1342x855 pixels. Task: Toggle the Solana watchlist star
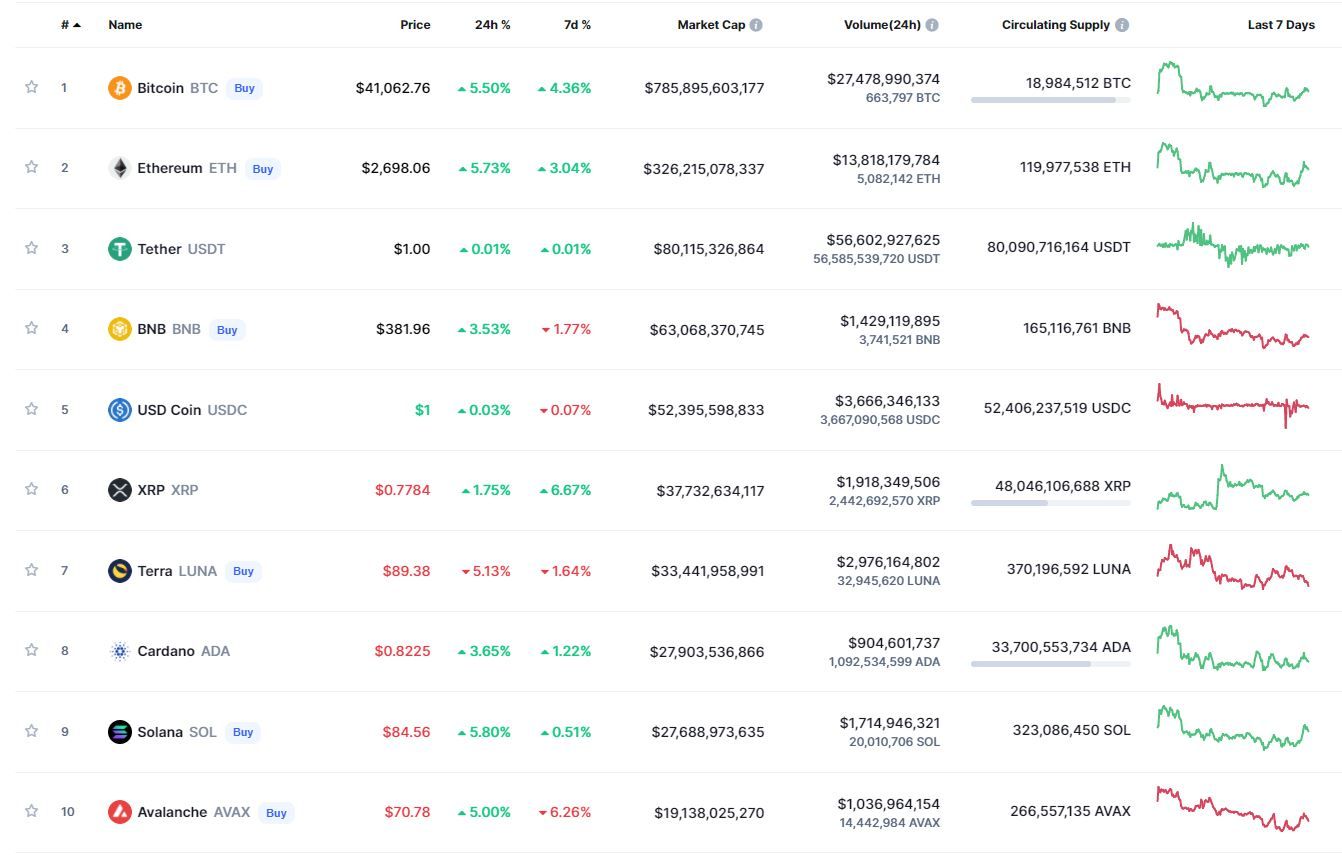(x=31, y=731)
